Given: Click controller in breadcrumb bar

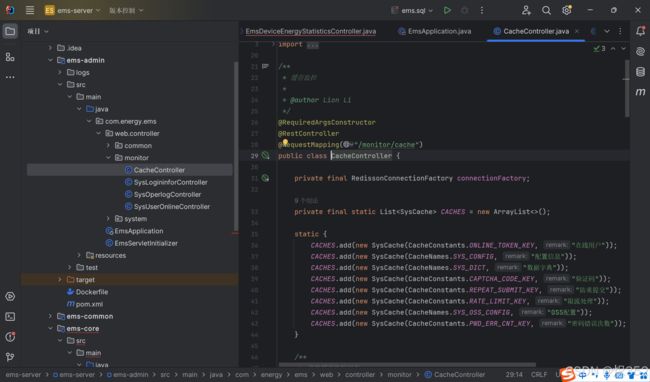Looking at the screenshot, I should pyautogui.click(x=359, y=375).
